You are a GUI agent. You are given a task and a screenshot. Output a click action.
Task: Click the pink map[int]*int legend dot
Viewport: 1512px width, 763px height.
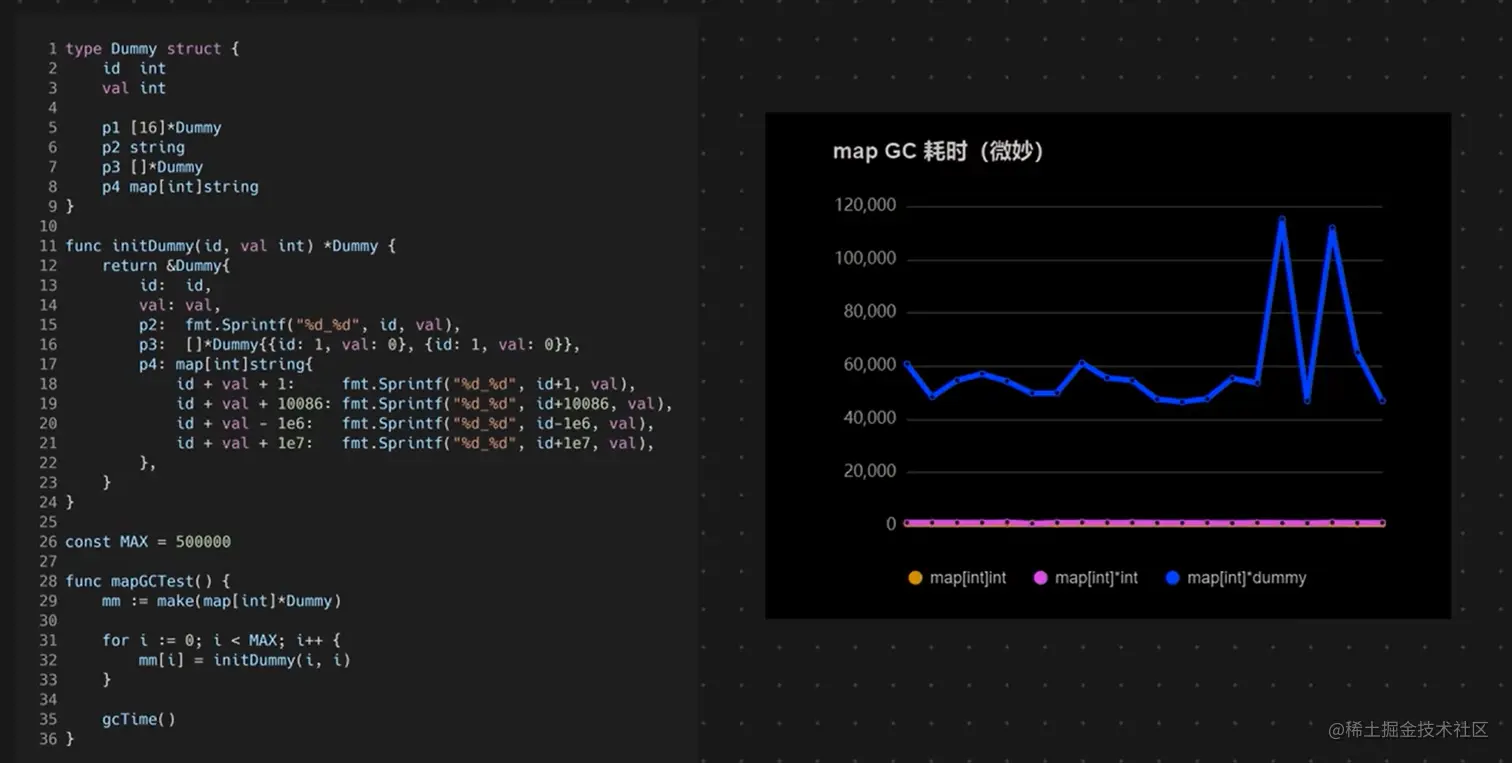point(1040,578)
